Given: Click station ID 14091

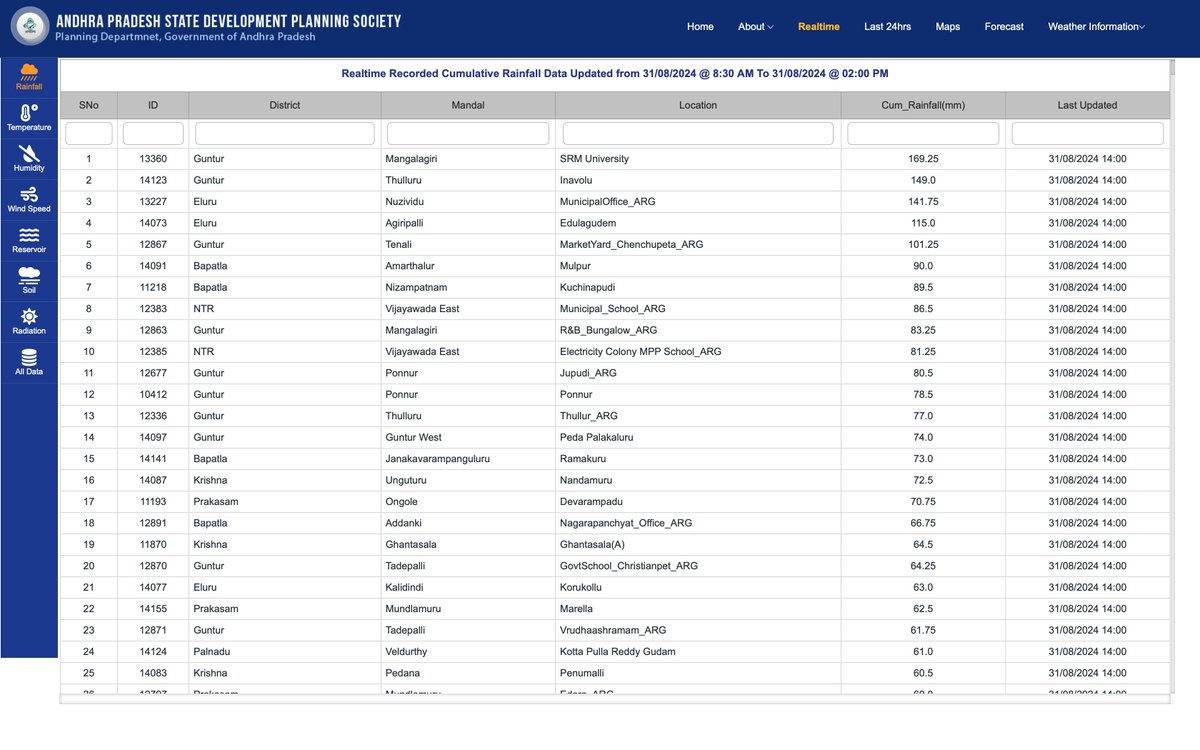Looking at the screenshot, I should tap(153, 266).
